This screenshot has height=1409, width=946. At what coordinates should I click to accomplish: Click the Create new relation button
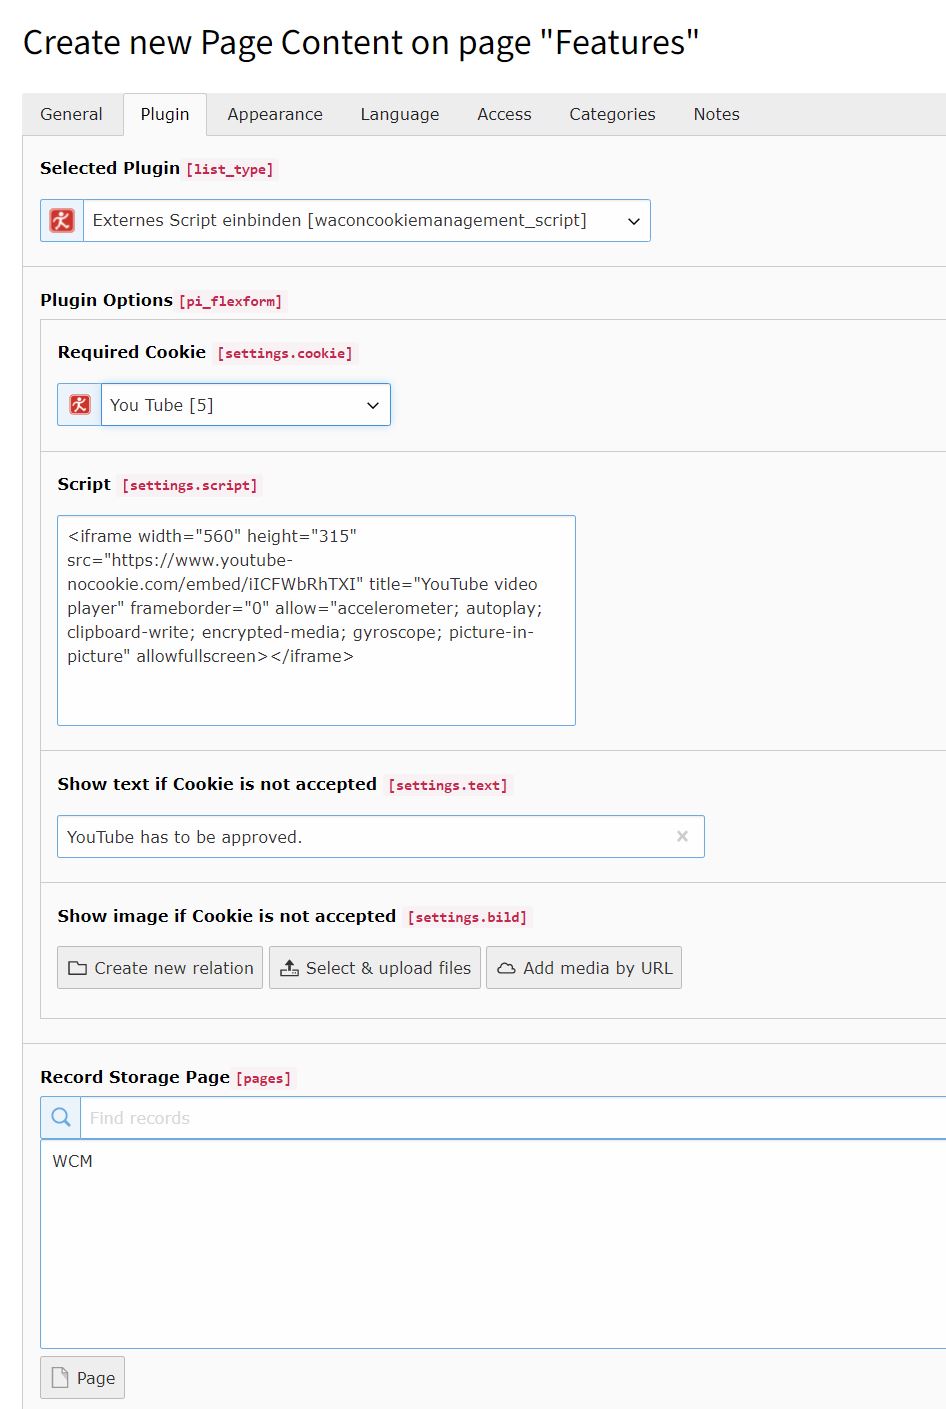[x=159, y=967]
